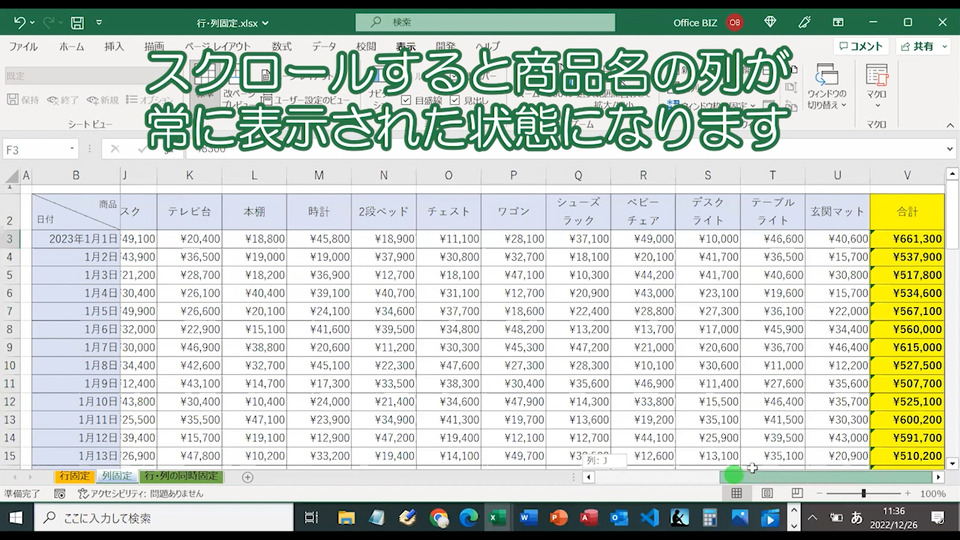960x540 pixels.
Task: Click horizontal scrollbar left arrow
Action: point(588,477)
